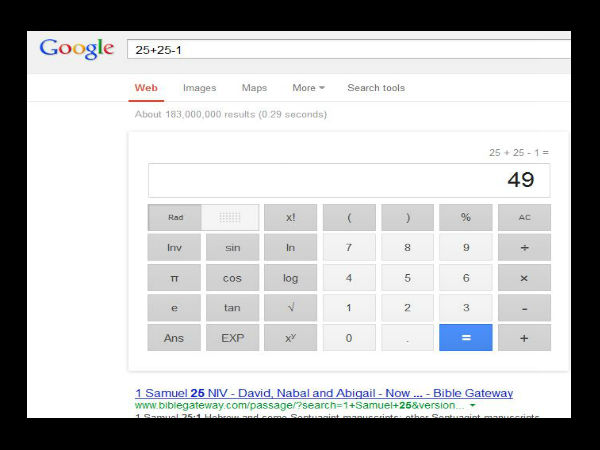Switch to the Images tab
This screenshot has width=600, height=450.
click(199, 88)
